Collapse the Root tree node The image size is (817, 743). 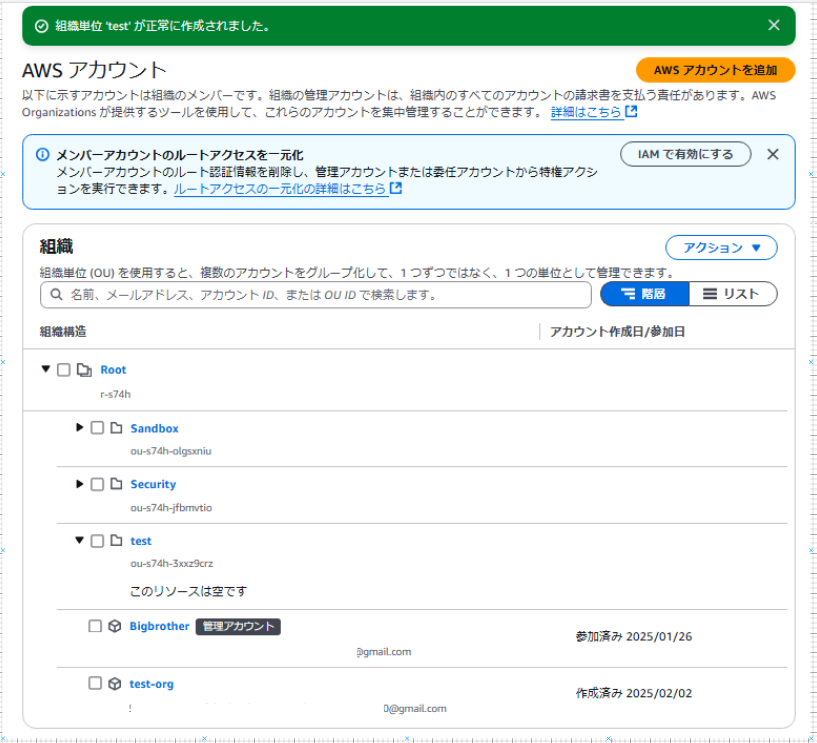click(45, 369)
